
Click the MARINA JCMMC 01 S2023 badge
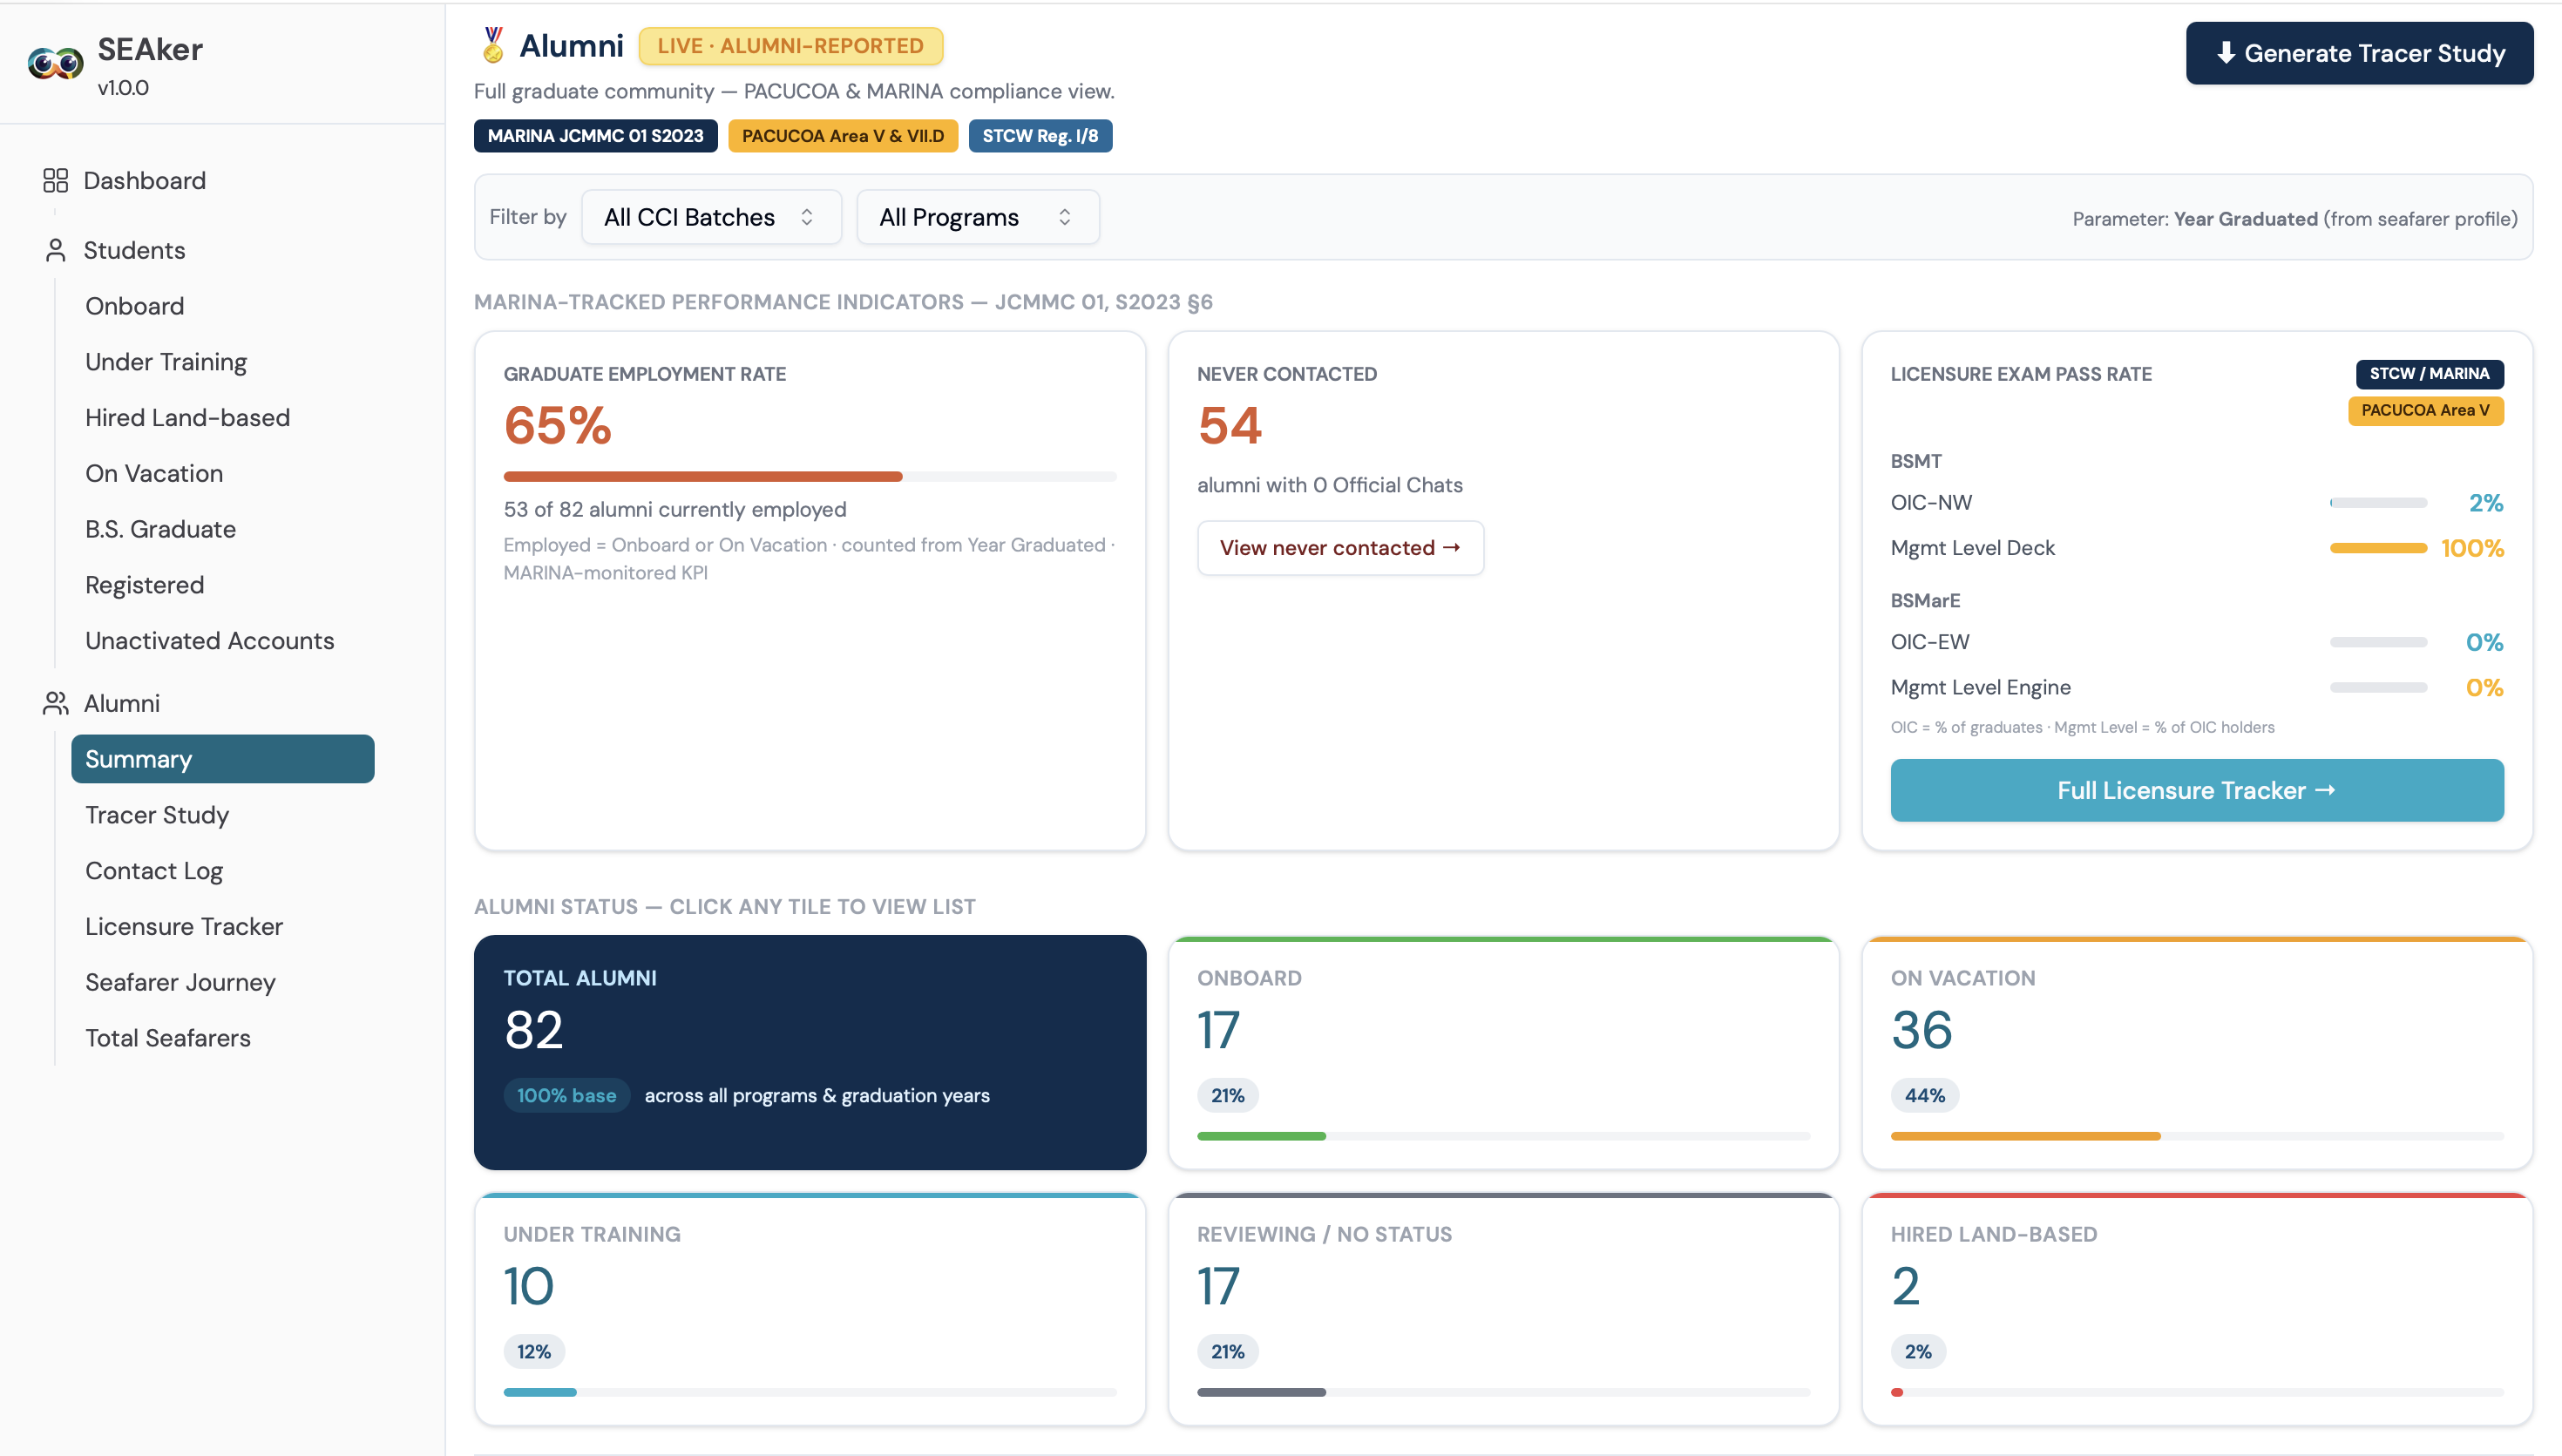tap(595, 136)
